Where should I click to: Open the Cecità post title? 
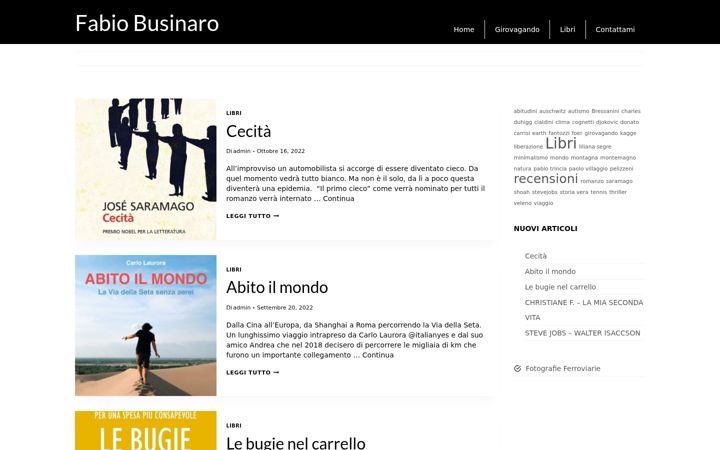(248, 131)
